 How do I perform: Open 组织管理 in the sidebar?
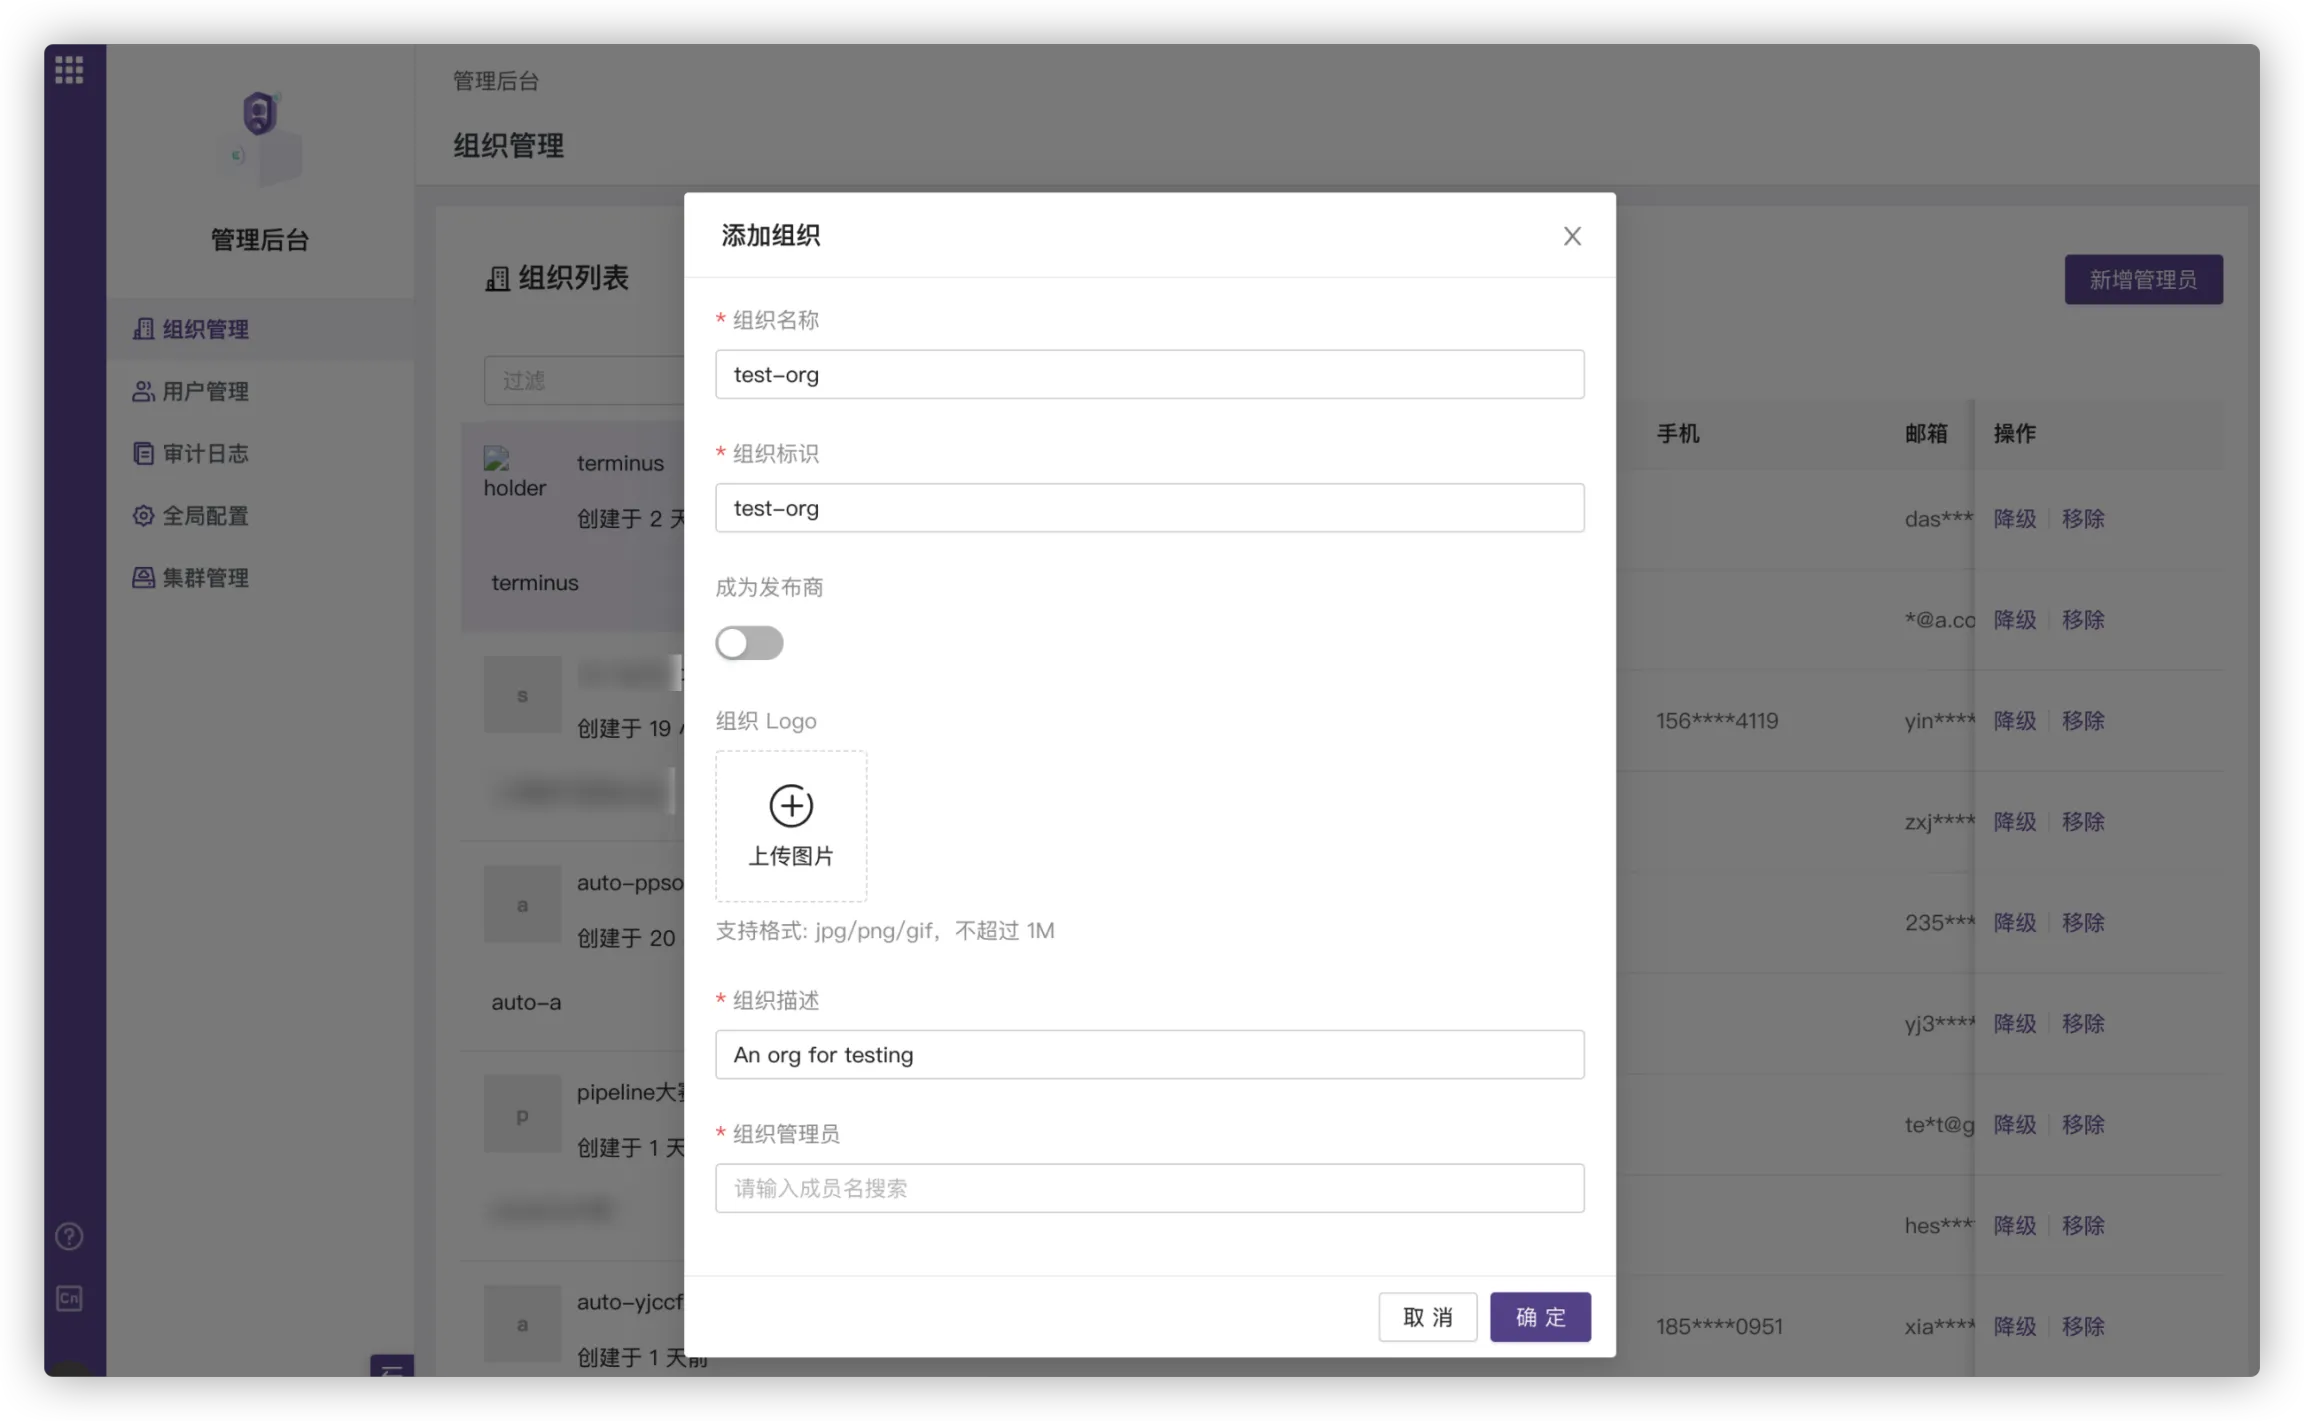(x=205, y=329)
